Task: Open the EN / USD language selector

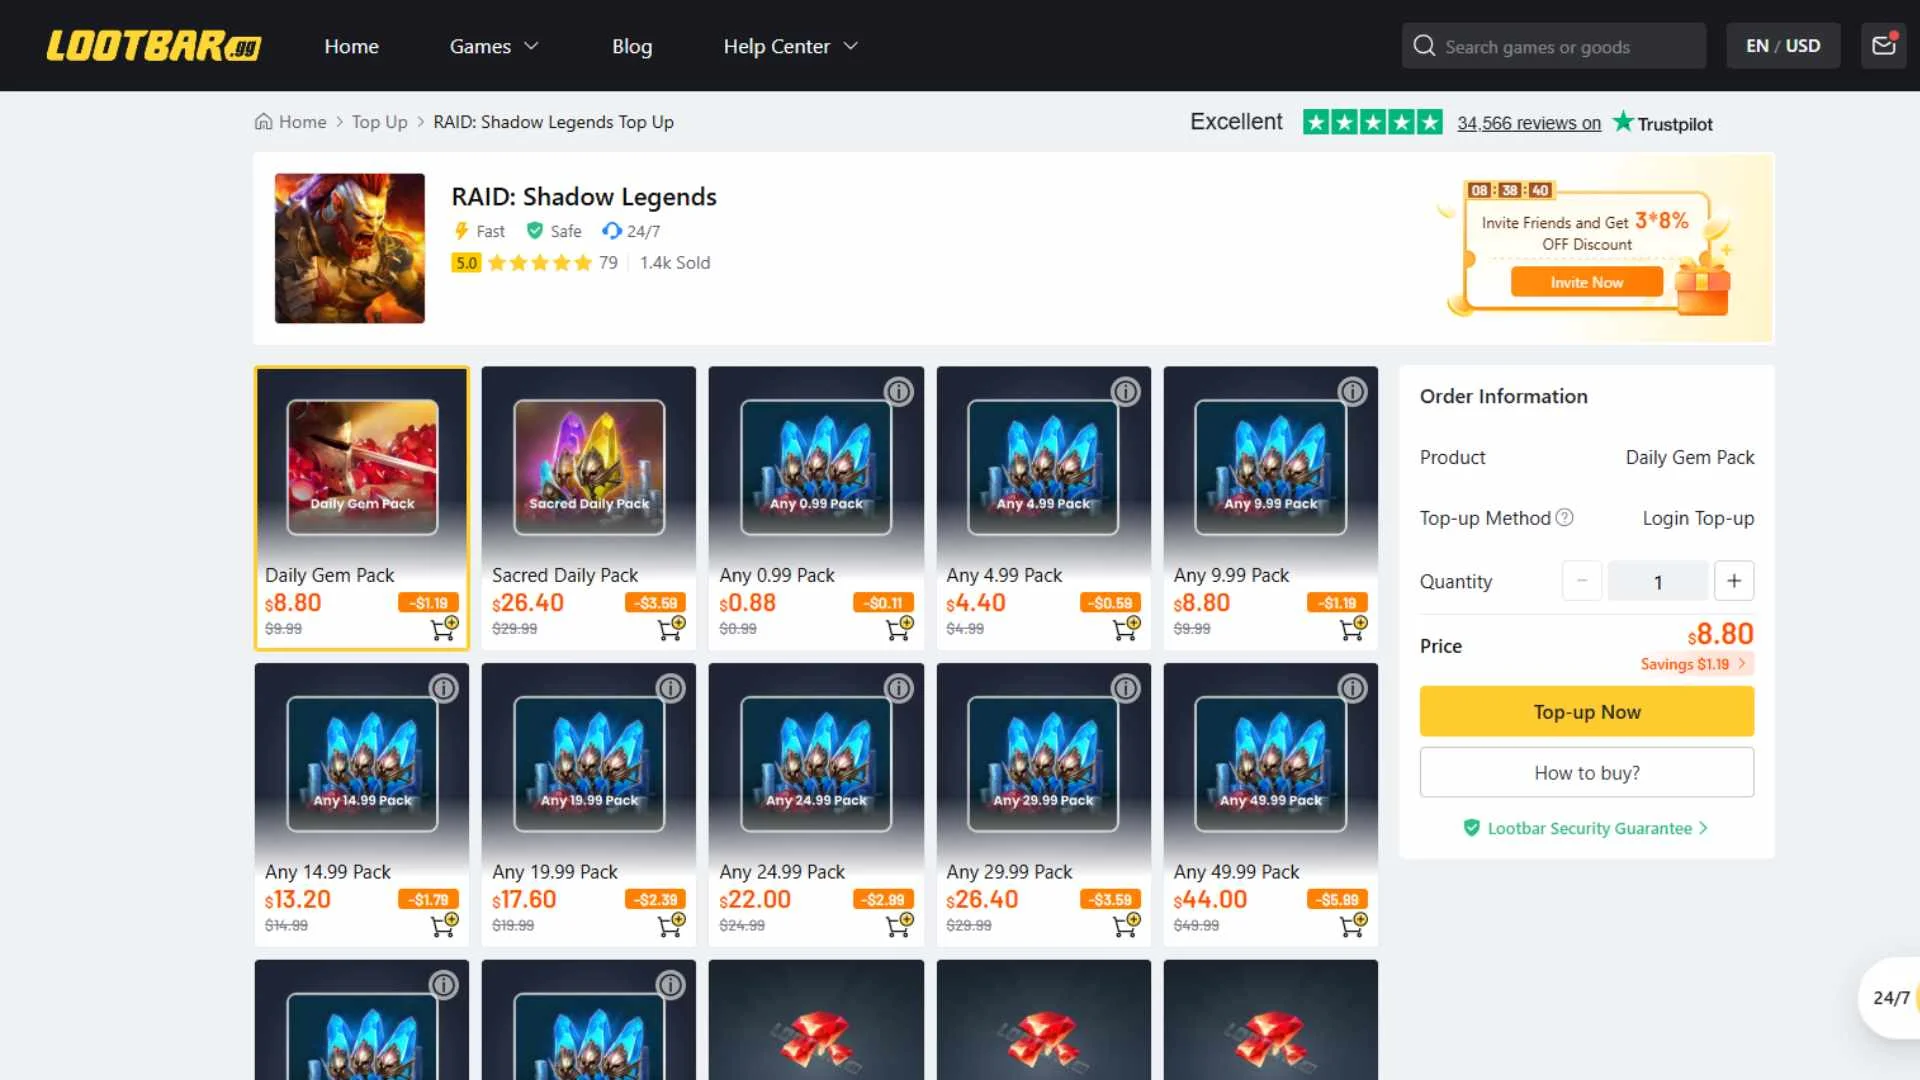Action: coord(1783,45)
